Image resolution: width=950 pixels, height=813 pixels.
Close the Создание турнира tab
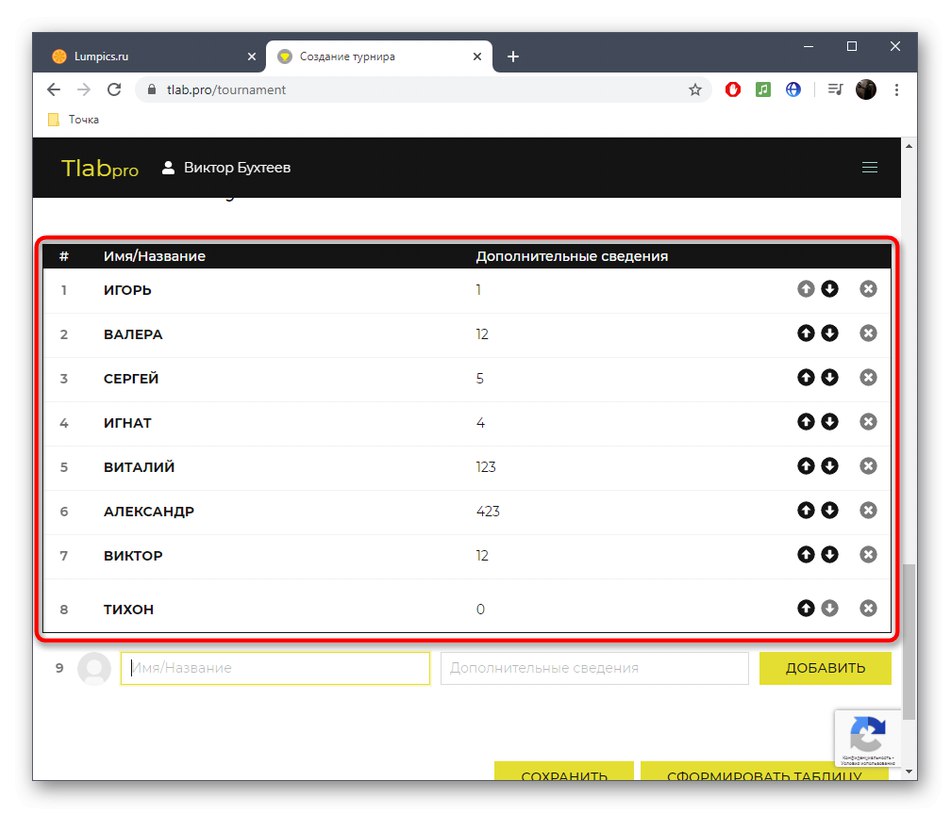pyautogui.click(x=477, y=56)
